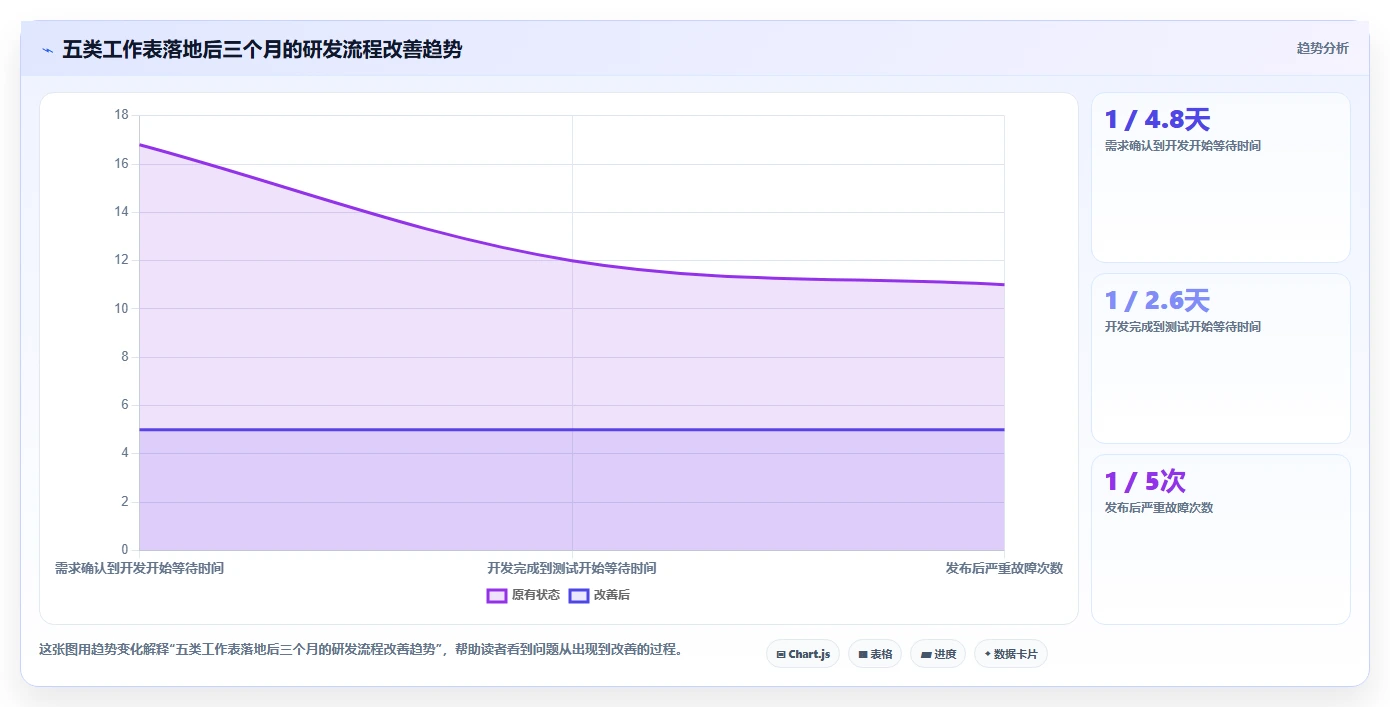Click the y-axis tick 0
1390x707 pixels.
pos(125,550)
